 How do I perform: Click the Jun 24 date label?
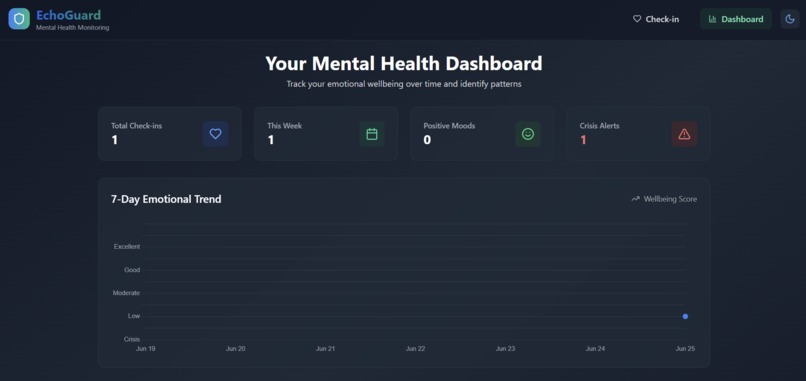[x=595, y=349]
